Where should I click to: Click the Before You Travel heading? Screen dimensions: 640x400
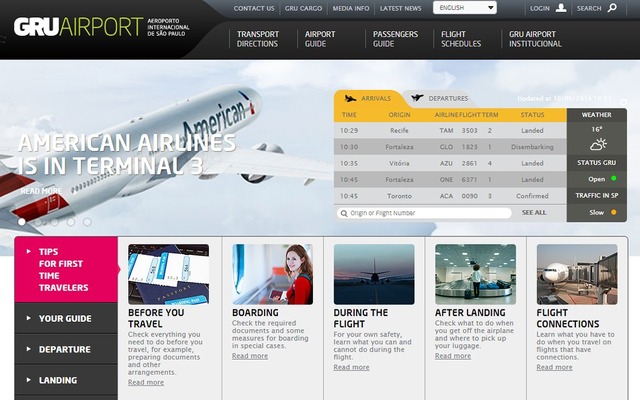tap(156, 318)
